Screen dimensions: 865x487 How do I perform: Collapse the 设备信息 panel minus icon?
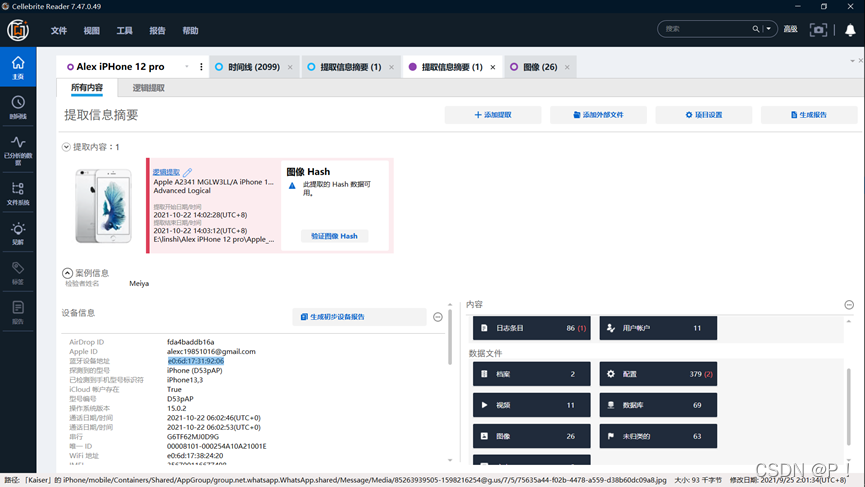pos(437,317)
